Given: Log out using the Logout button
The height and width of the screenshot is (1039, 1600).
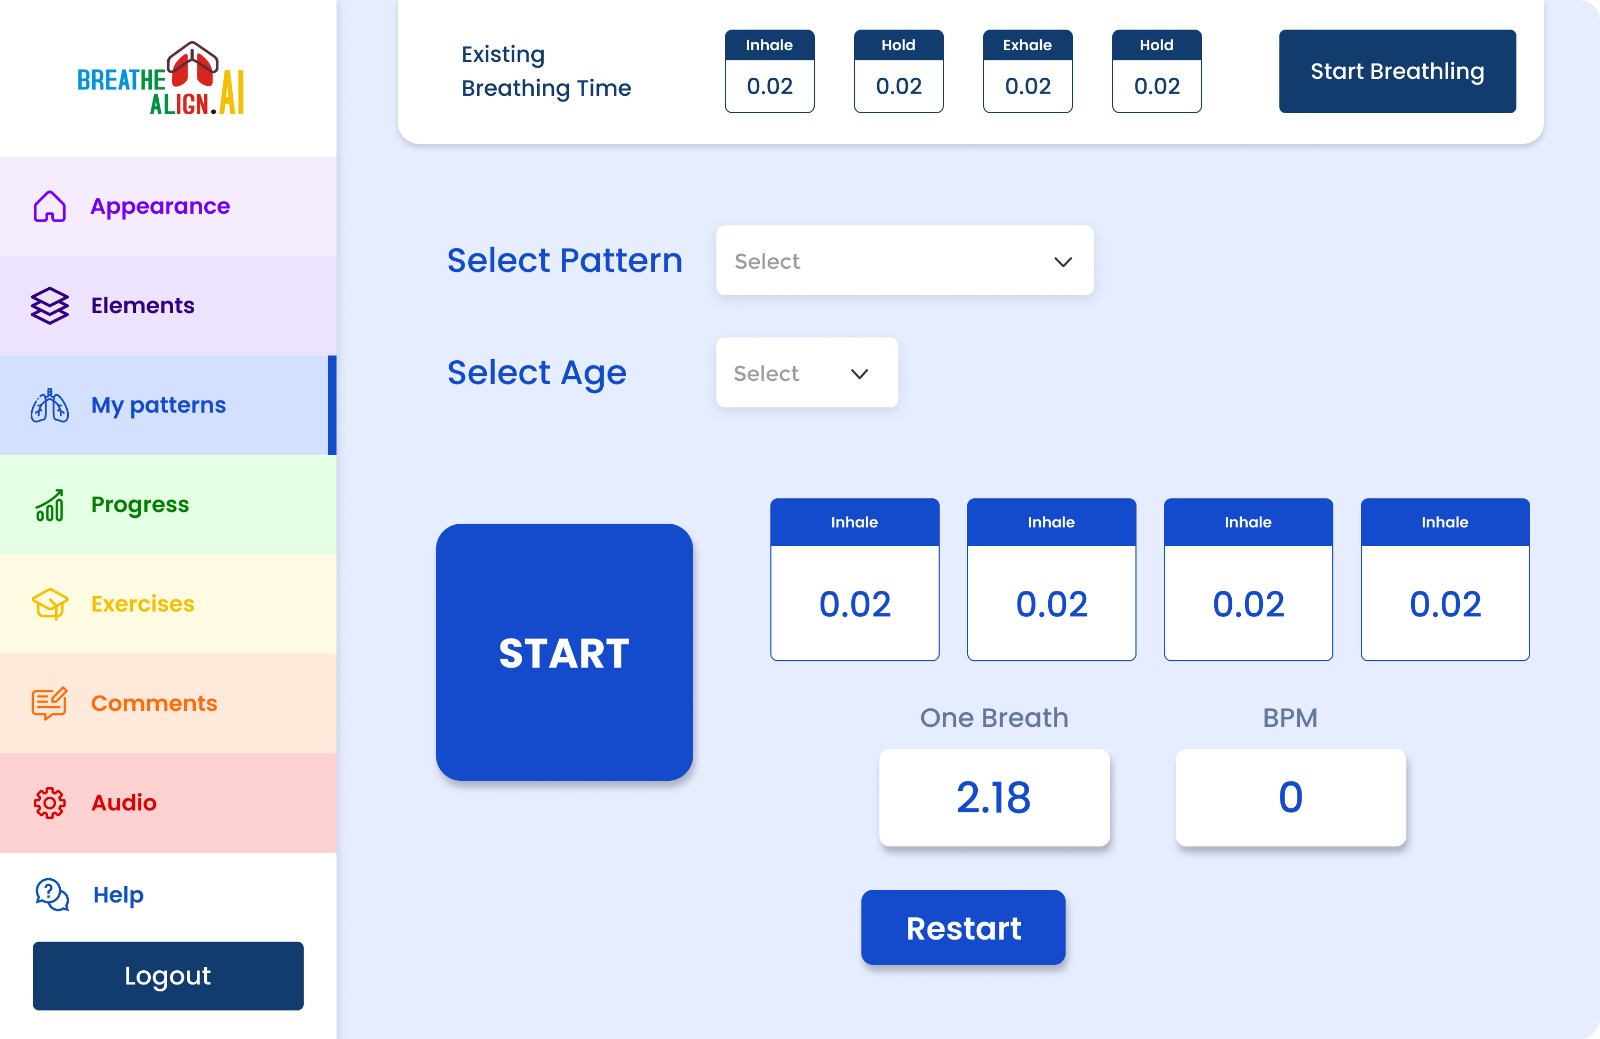Looking at the screenshot, I should pos(168,976).
